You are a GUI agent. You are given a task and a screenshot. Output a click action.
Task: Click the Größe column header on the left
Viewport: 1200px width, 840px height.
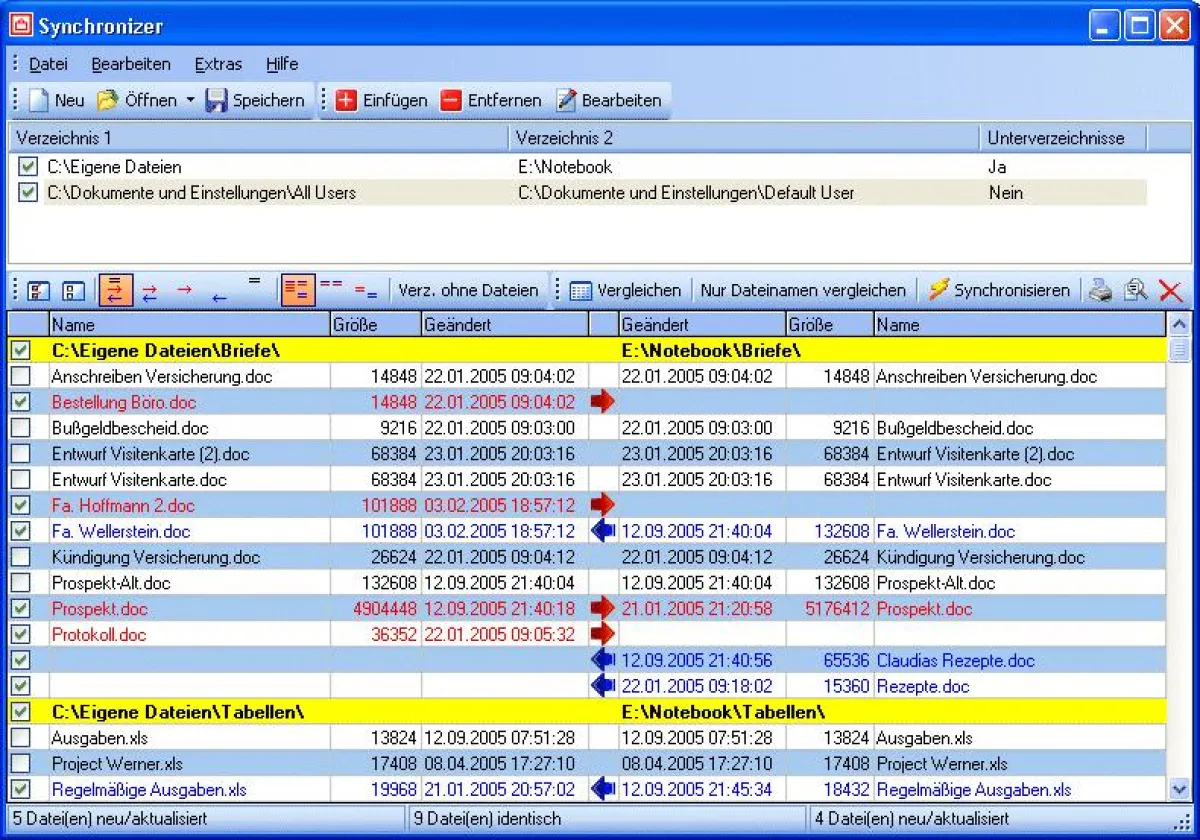(375, 325)
